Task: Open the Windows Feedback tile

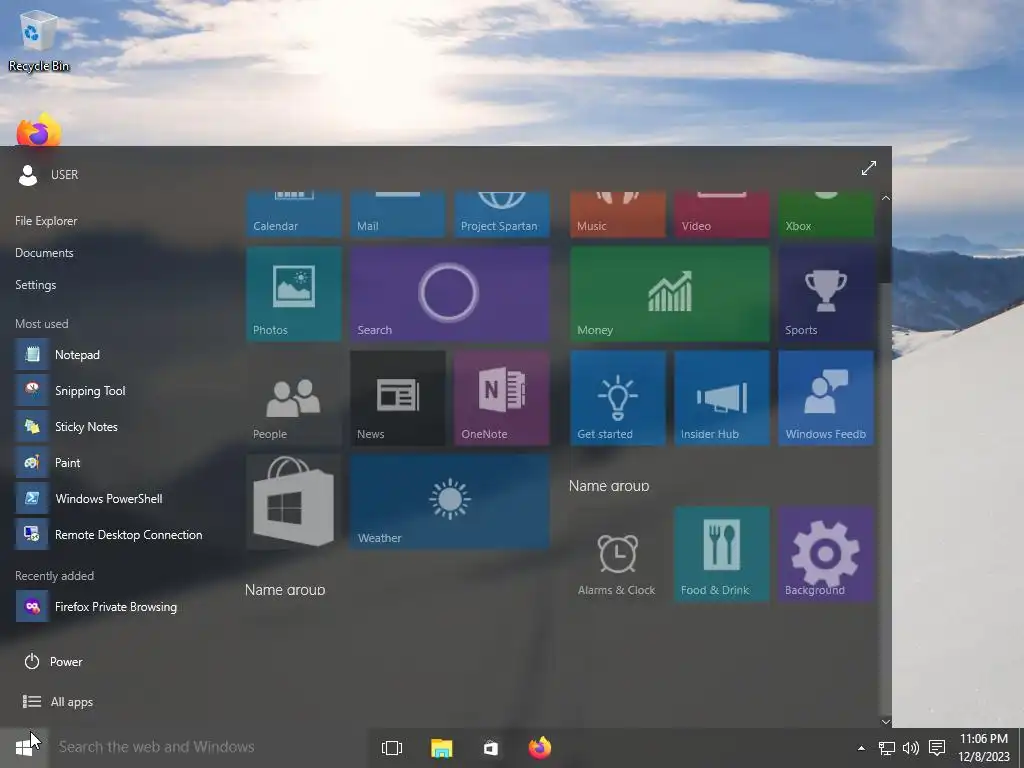Action: [825, 398]
